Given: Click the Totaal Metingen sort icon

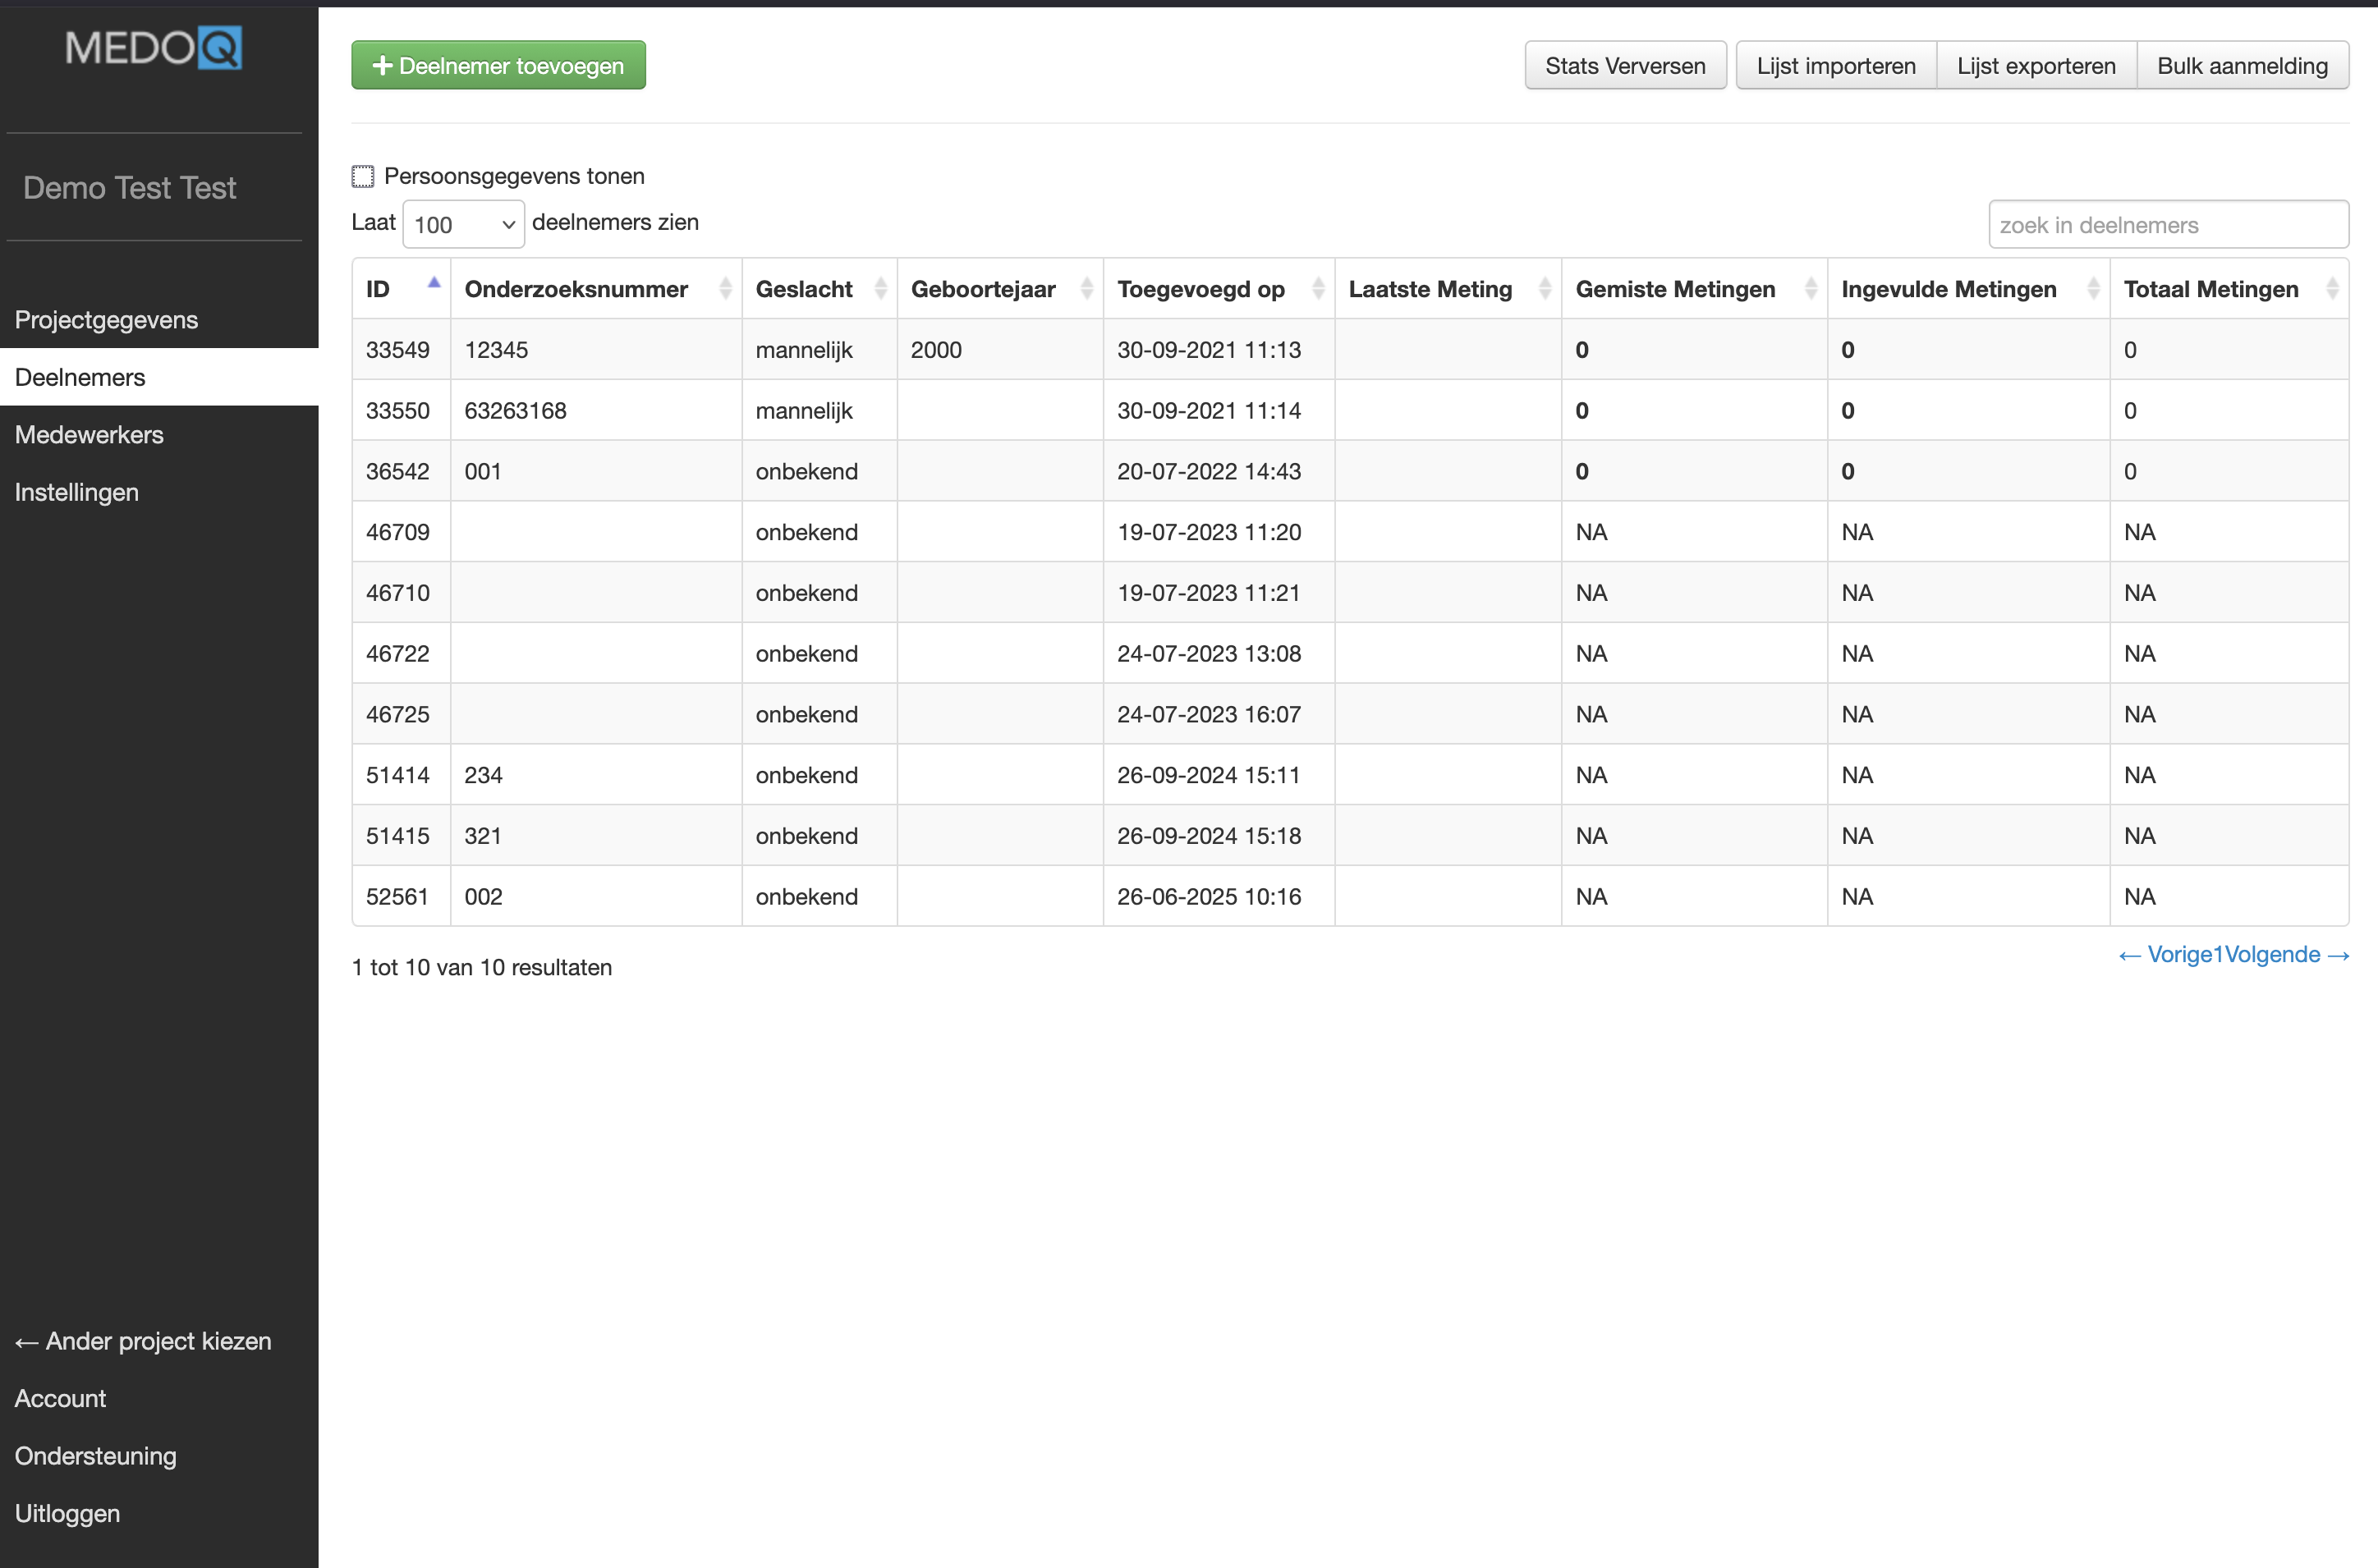Looking at the screenshot, I should coord(2332,289).
